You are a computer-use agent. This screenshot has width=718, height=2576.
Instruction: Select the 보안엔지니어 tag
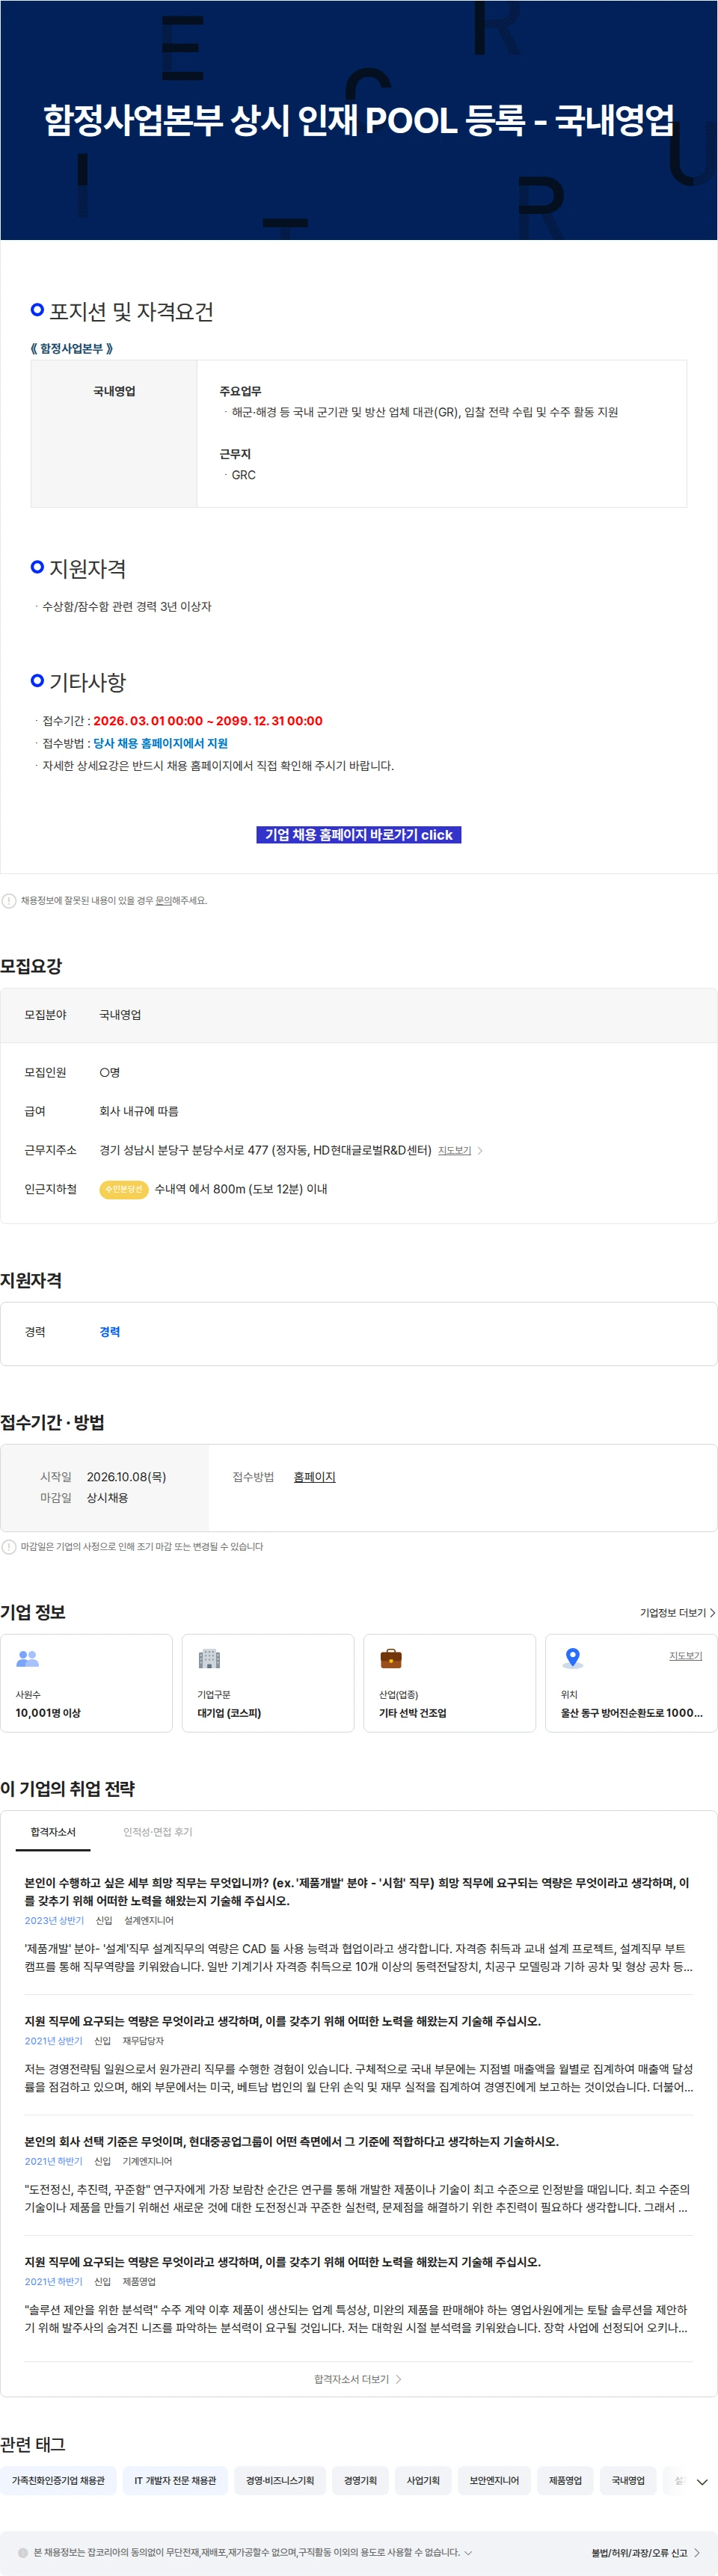coord(494,2480)
